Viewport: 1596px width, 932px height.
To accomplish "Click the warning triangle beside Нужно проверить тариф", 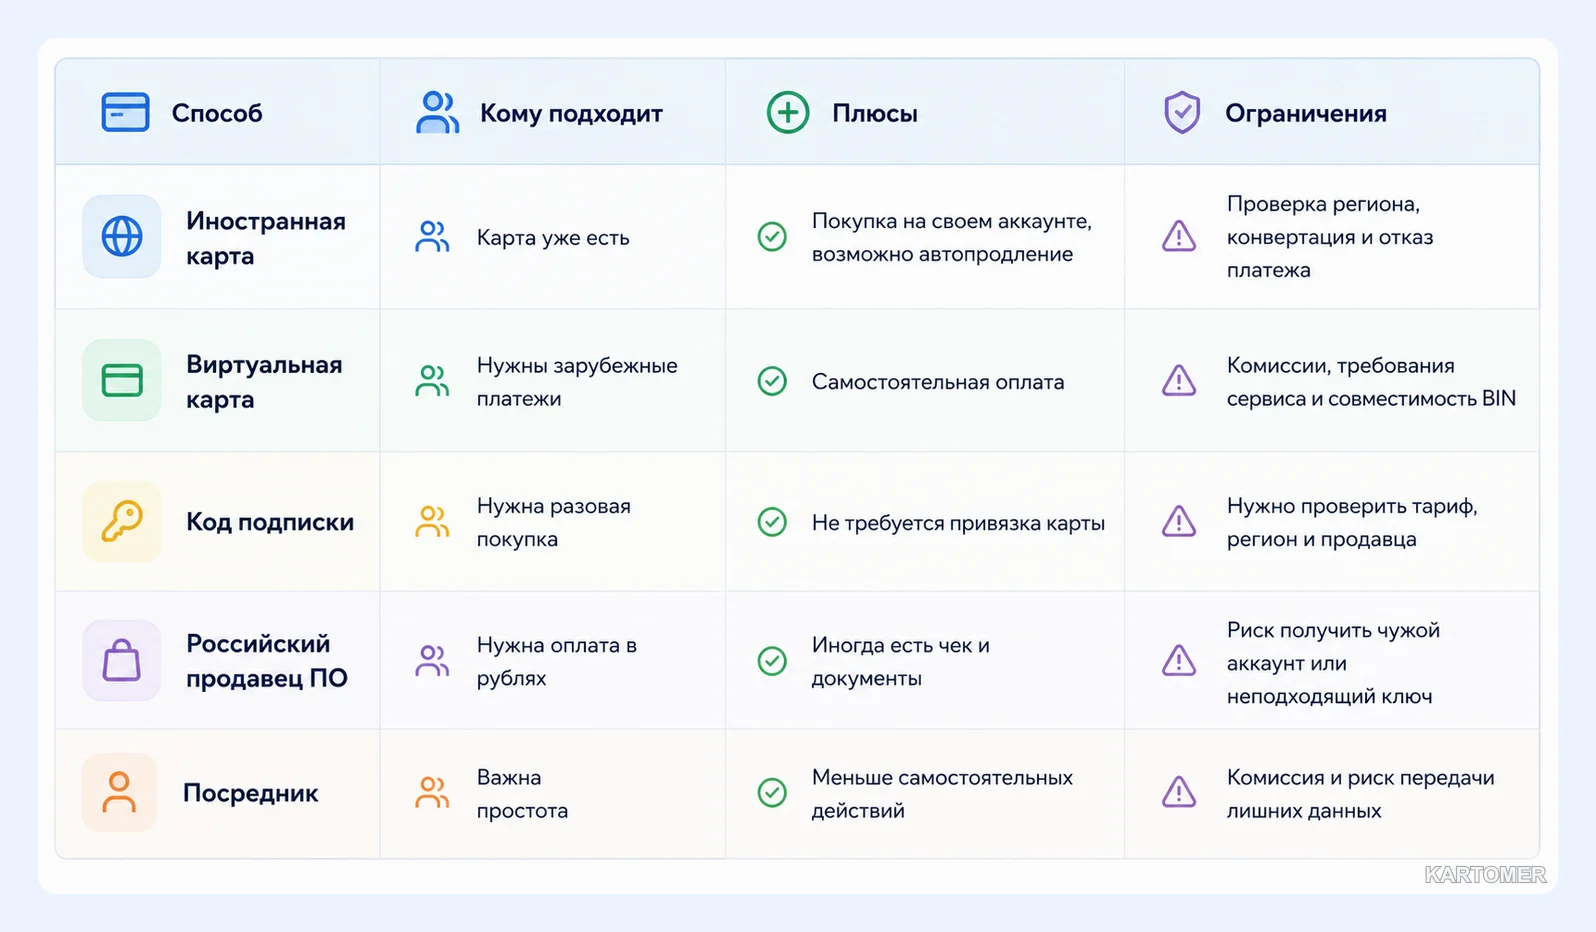I will point(1179,521).
